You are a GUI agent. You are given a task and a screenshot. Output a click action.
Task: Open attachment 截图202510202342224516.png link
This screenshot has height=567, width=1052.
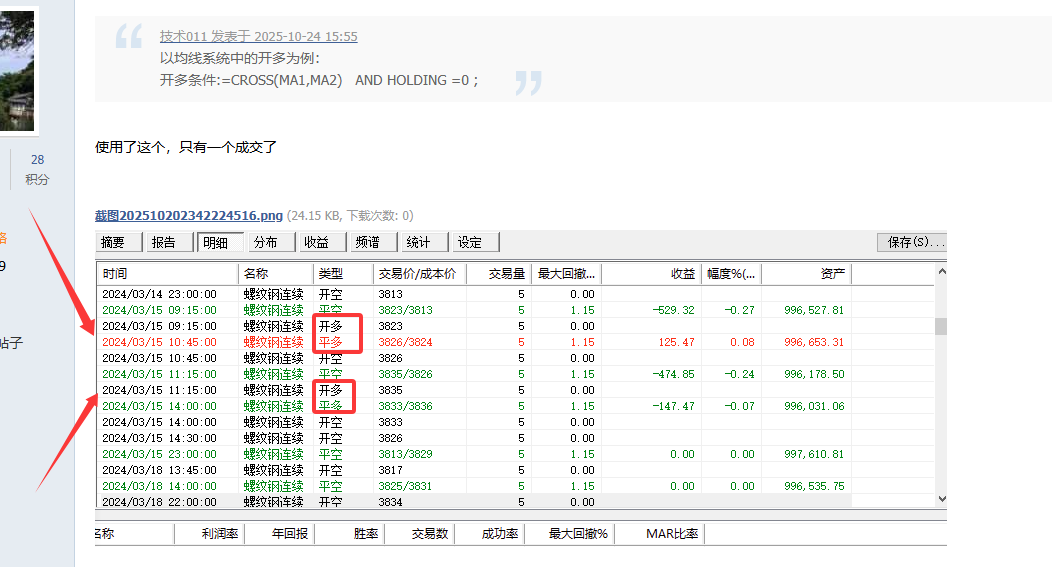(189, 215)
